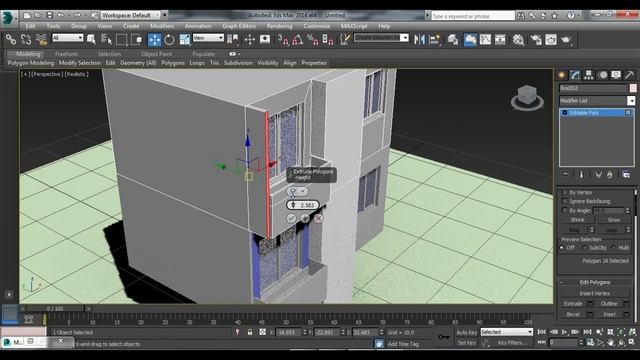Click the Shrink selection button
The width and height of the screenshot is (640, 360).
click(577, 220)
